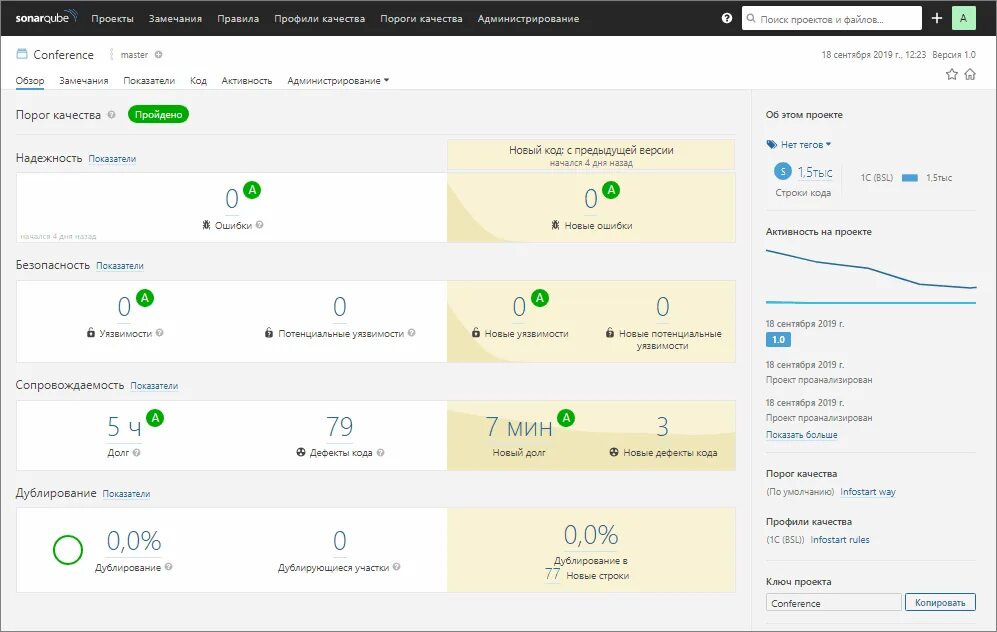Set project as homepage with house icon
The height and width of the screenshot is (632, 997).
pyautogui.click(x=970, y=74)
